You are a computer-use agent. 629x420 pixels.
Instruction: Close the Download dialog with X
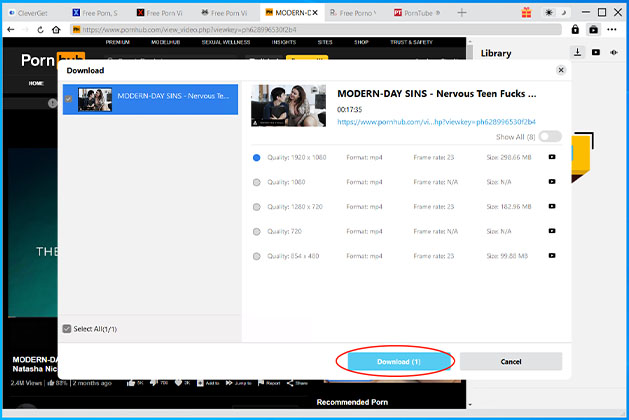560,71
